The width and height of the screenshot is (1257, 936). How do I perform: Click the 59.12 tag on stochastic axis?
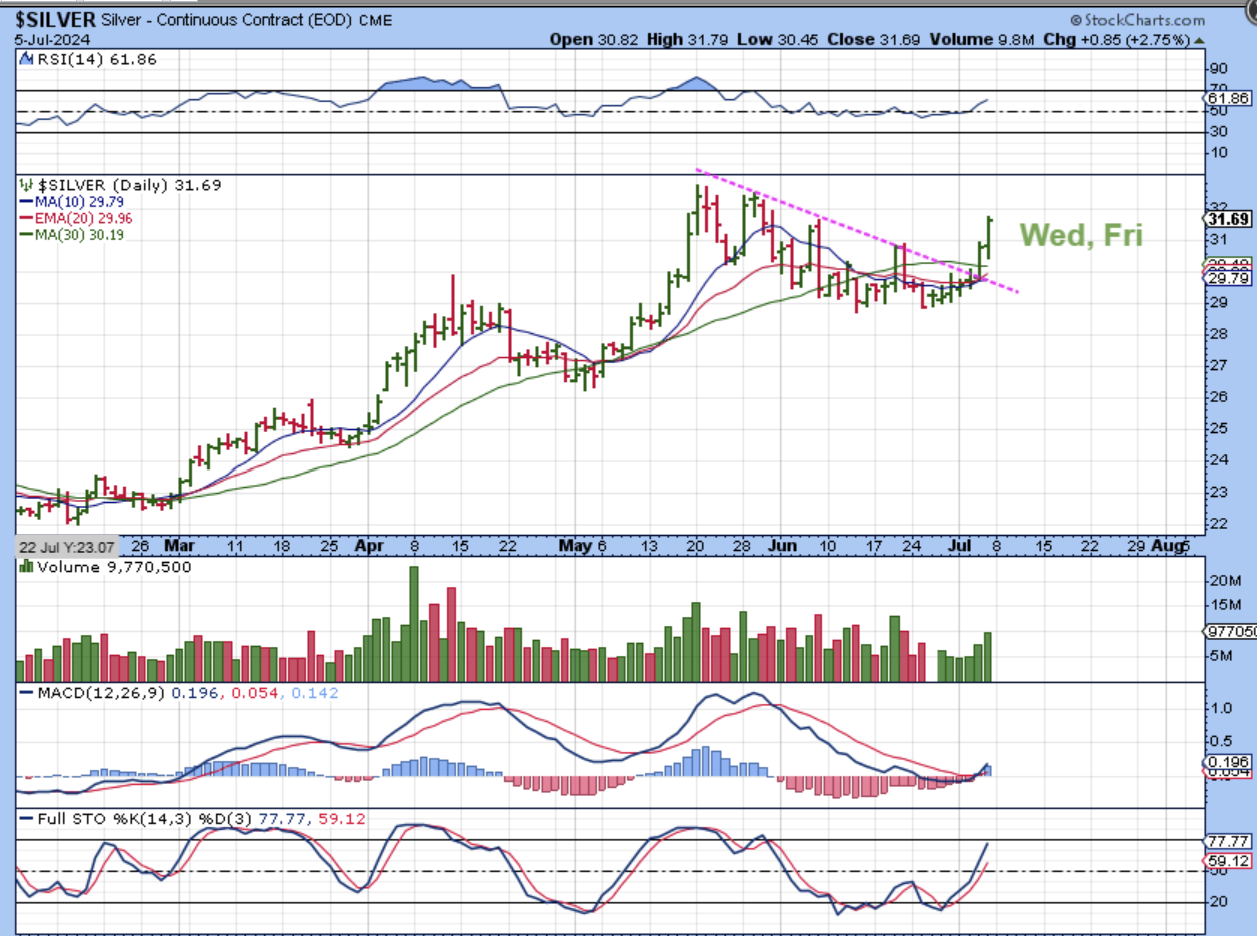[x=1230, y=860]
